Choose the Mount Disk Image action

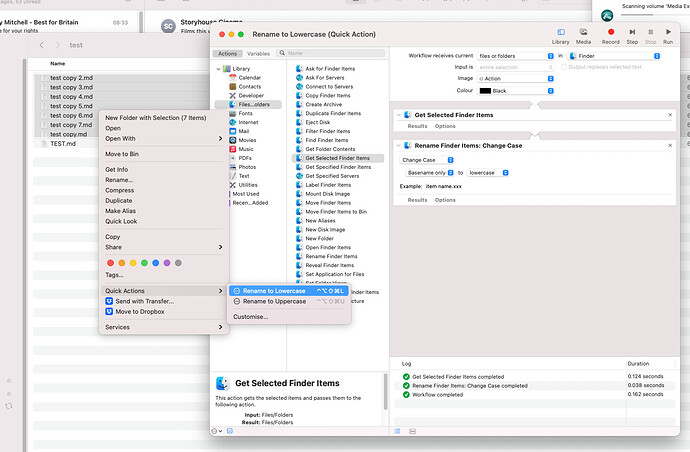[x=328, y=194]
